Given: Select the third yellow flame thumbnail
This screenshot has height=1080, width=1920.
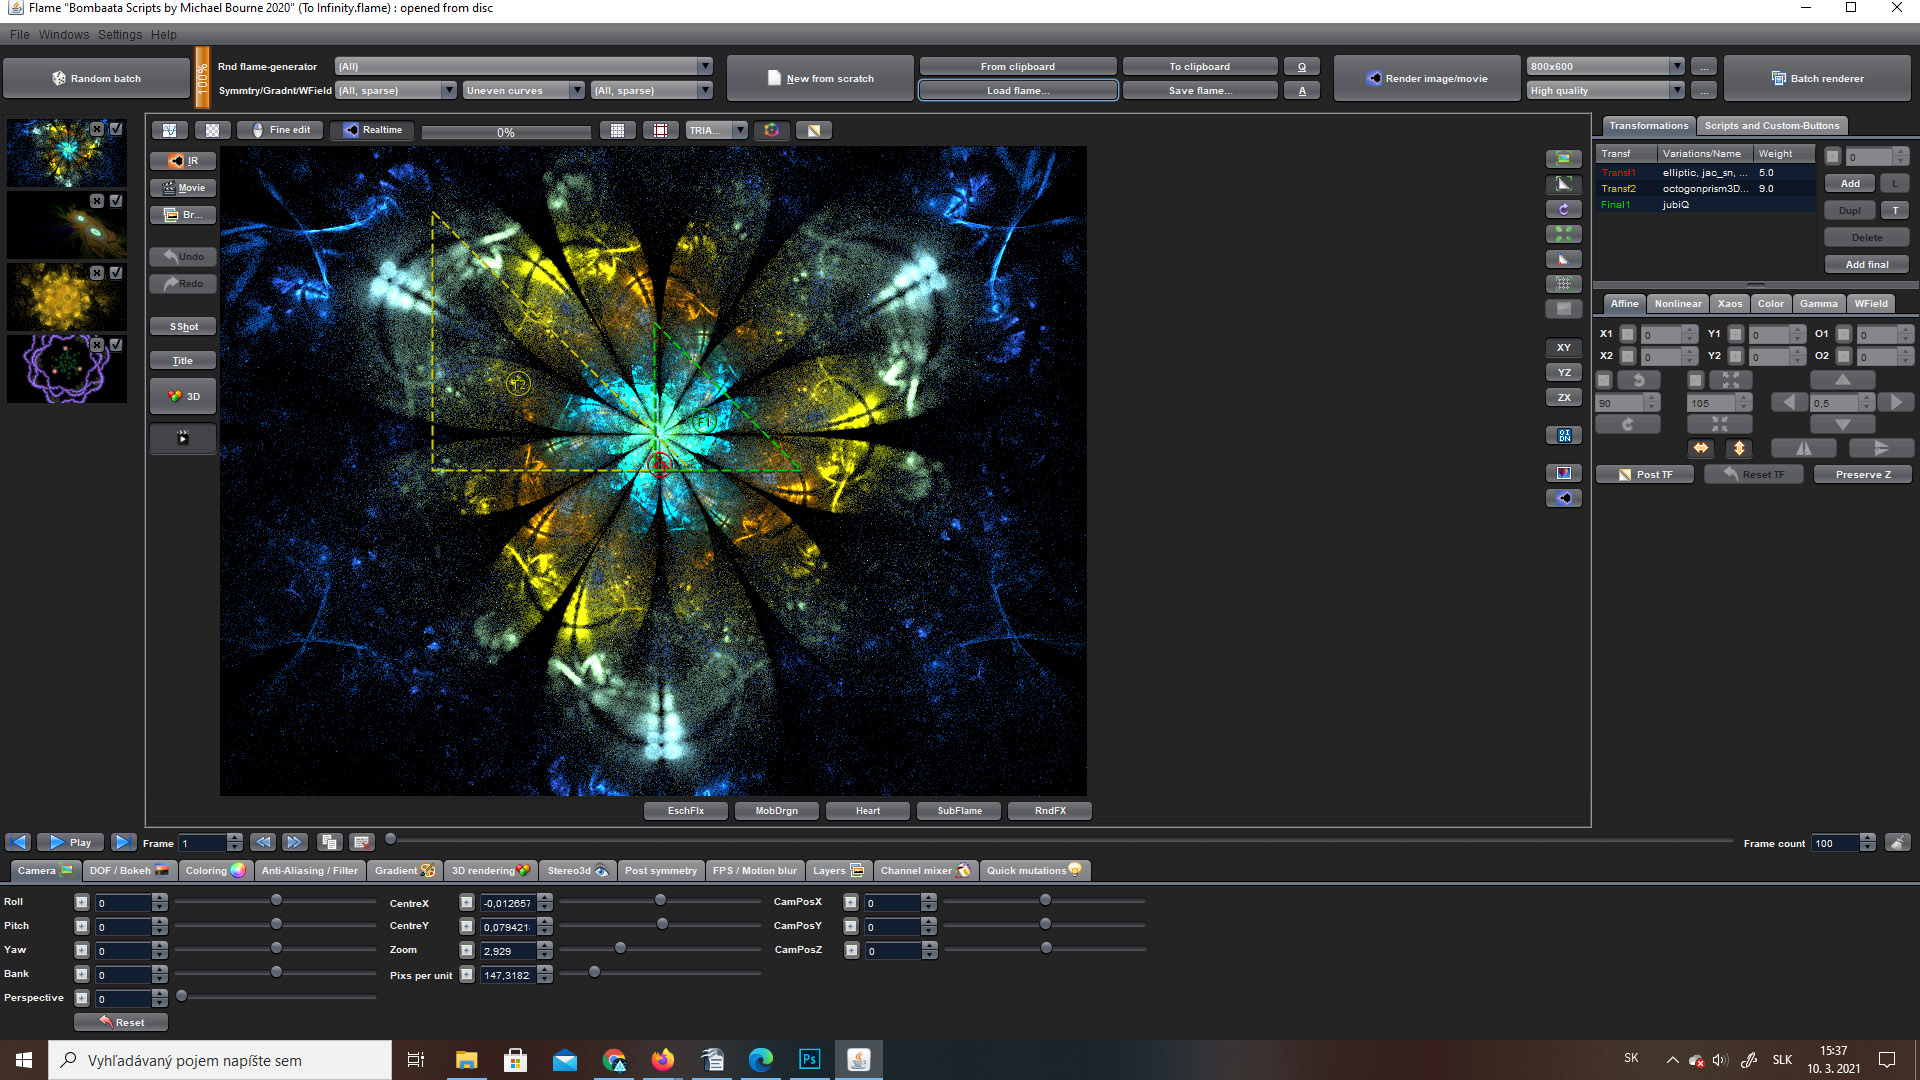Looking at the screenshot, I should point(67,298).
